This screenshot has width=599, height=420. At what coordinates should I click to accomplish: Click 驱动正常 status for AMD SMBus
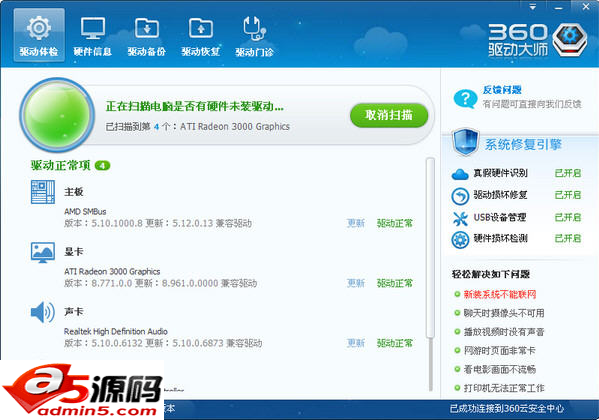[x=395, y=223]
